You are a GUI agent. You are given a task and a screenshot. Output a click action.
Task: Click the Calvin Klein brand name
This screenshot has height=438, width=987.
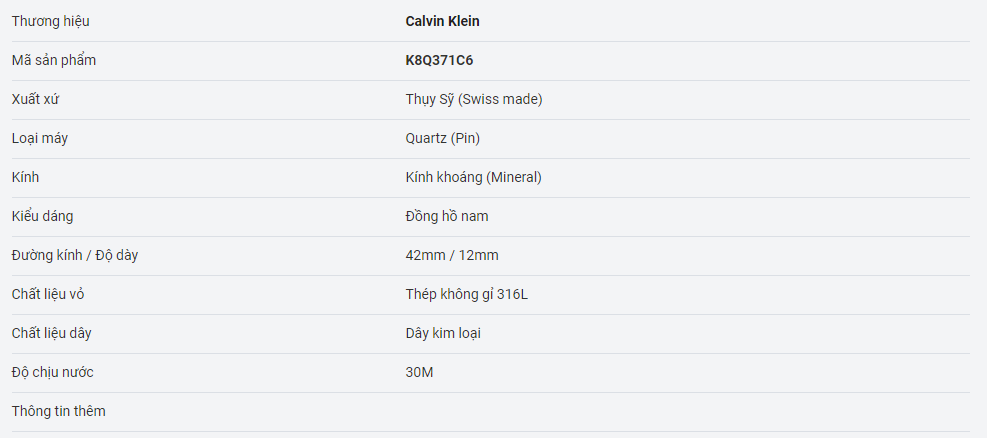coord(442,21)
